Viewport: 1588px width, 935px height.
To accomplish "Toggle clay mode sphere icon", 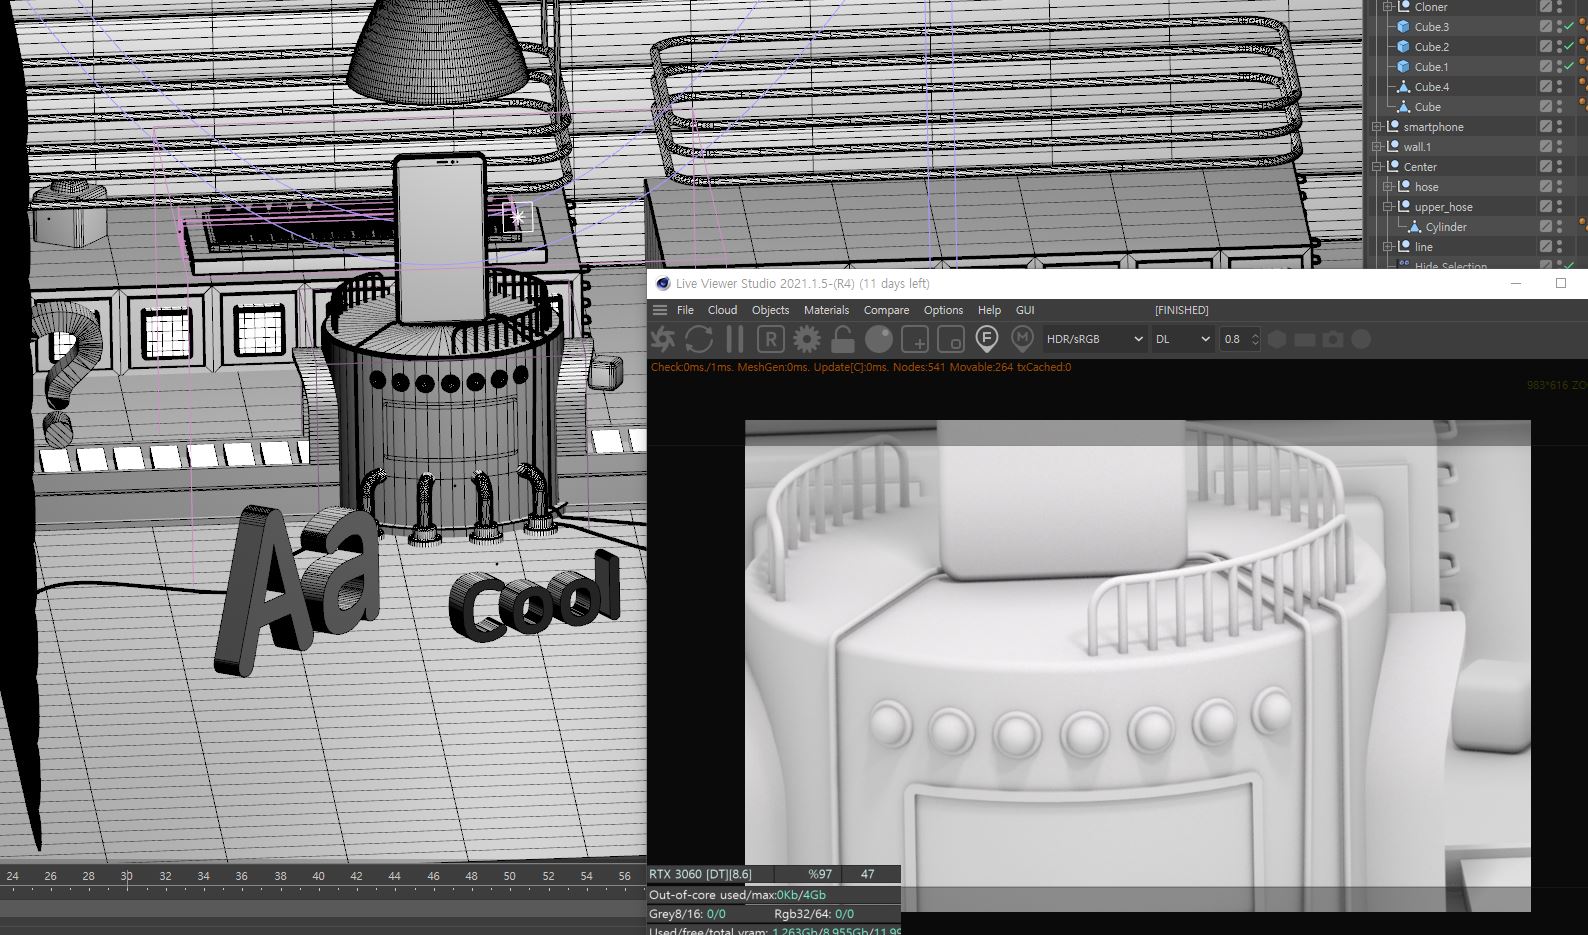I will (878, 339).
